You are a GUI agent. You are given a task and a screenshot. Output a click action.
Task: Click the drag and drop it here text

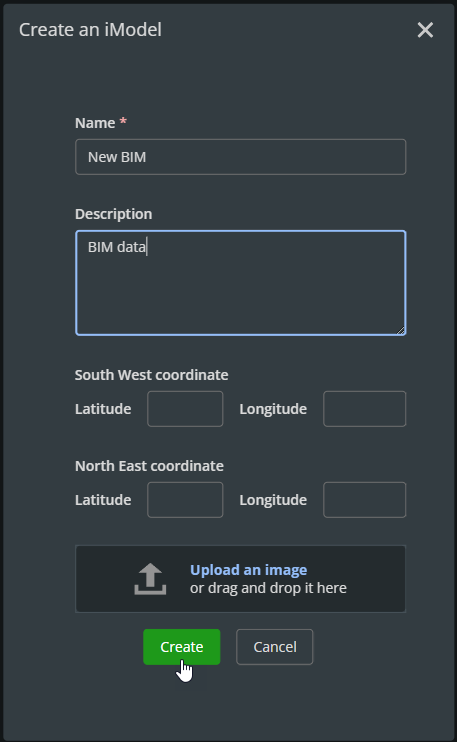[x=277, y=588]
